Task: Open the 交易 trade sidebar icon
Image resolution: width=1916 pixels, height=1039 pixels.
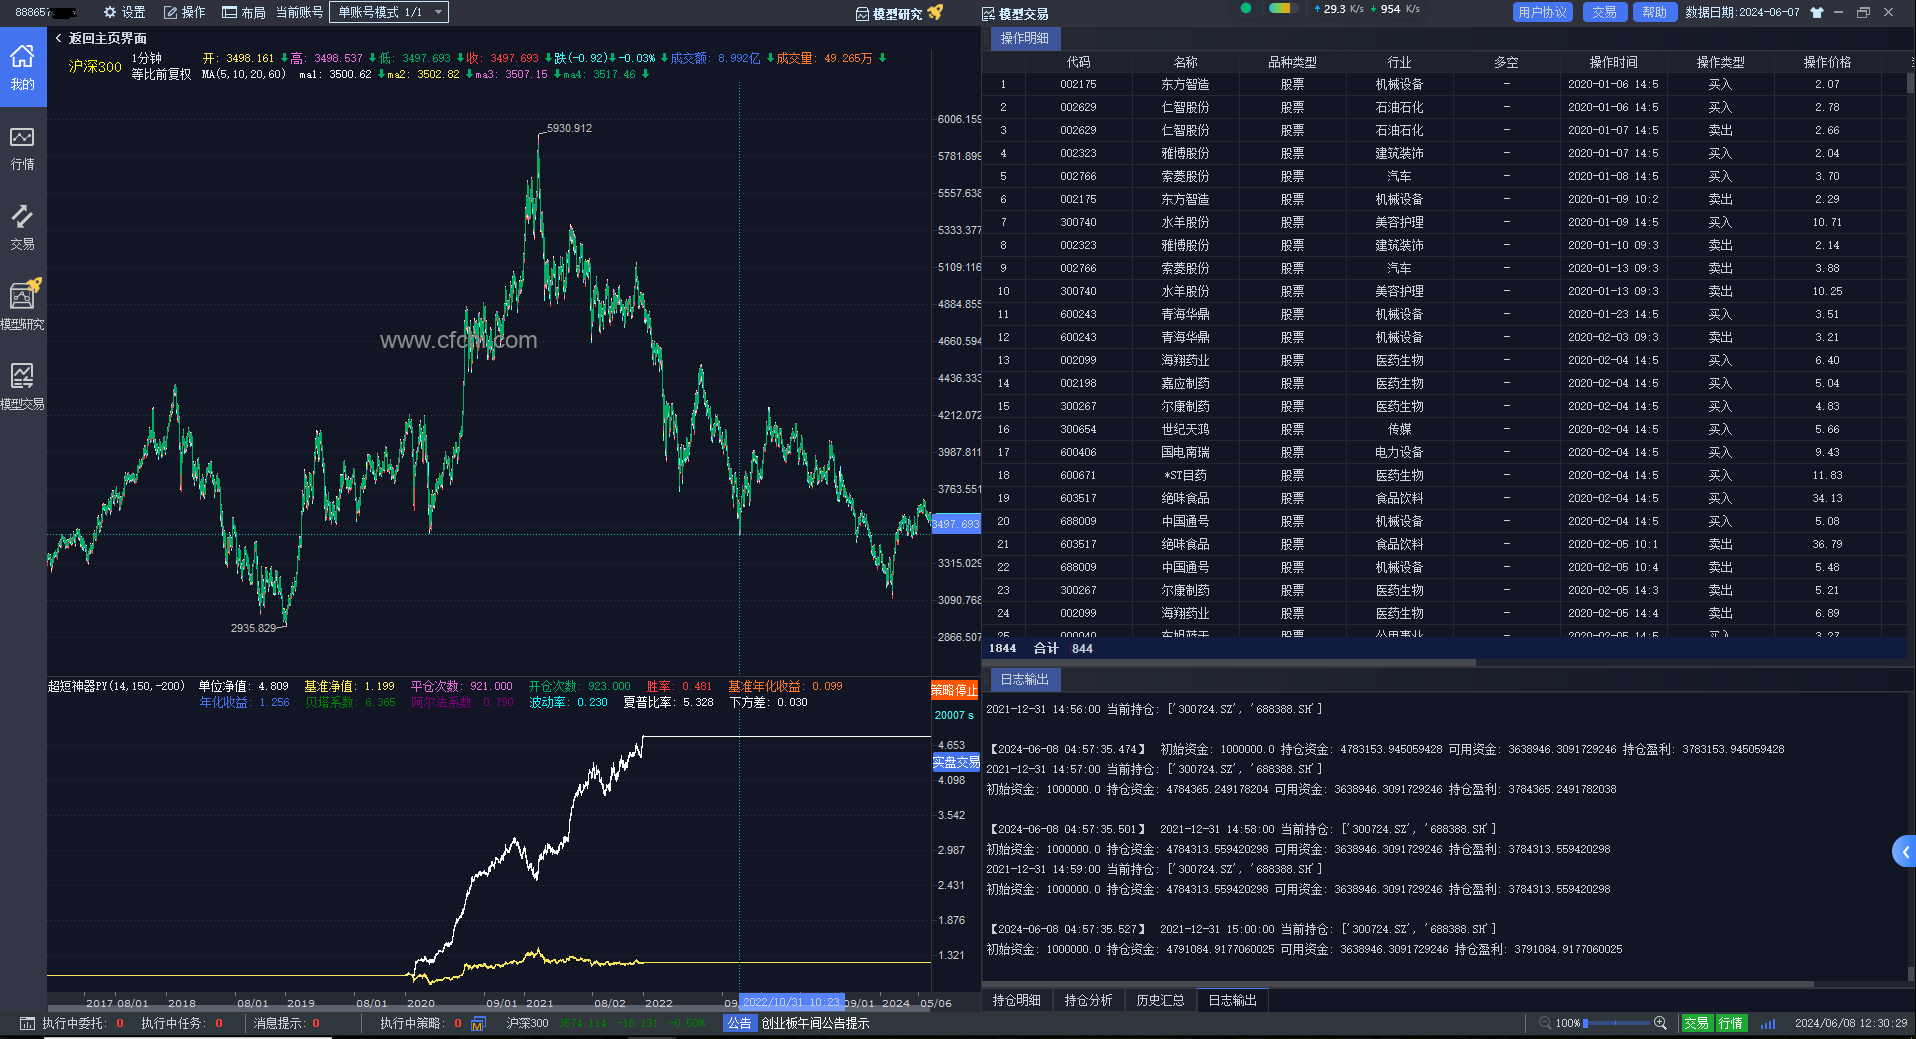Action: click(x=23, y=227)
